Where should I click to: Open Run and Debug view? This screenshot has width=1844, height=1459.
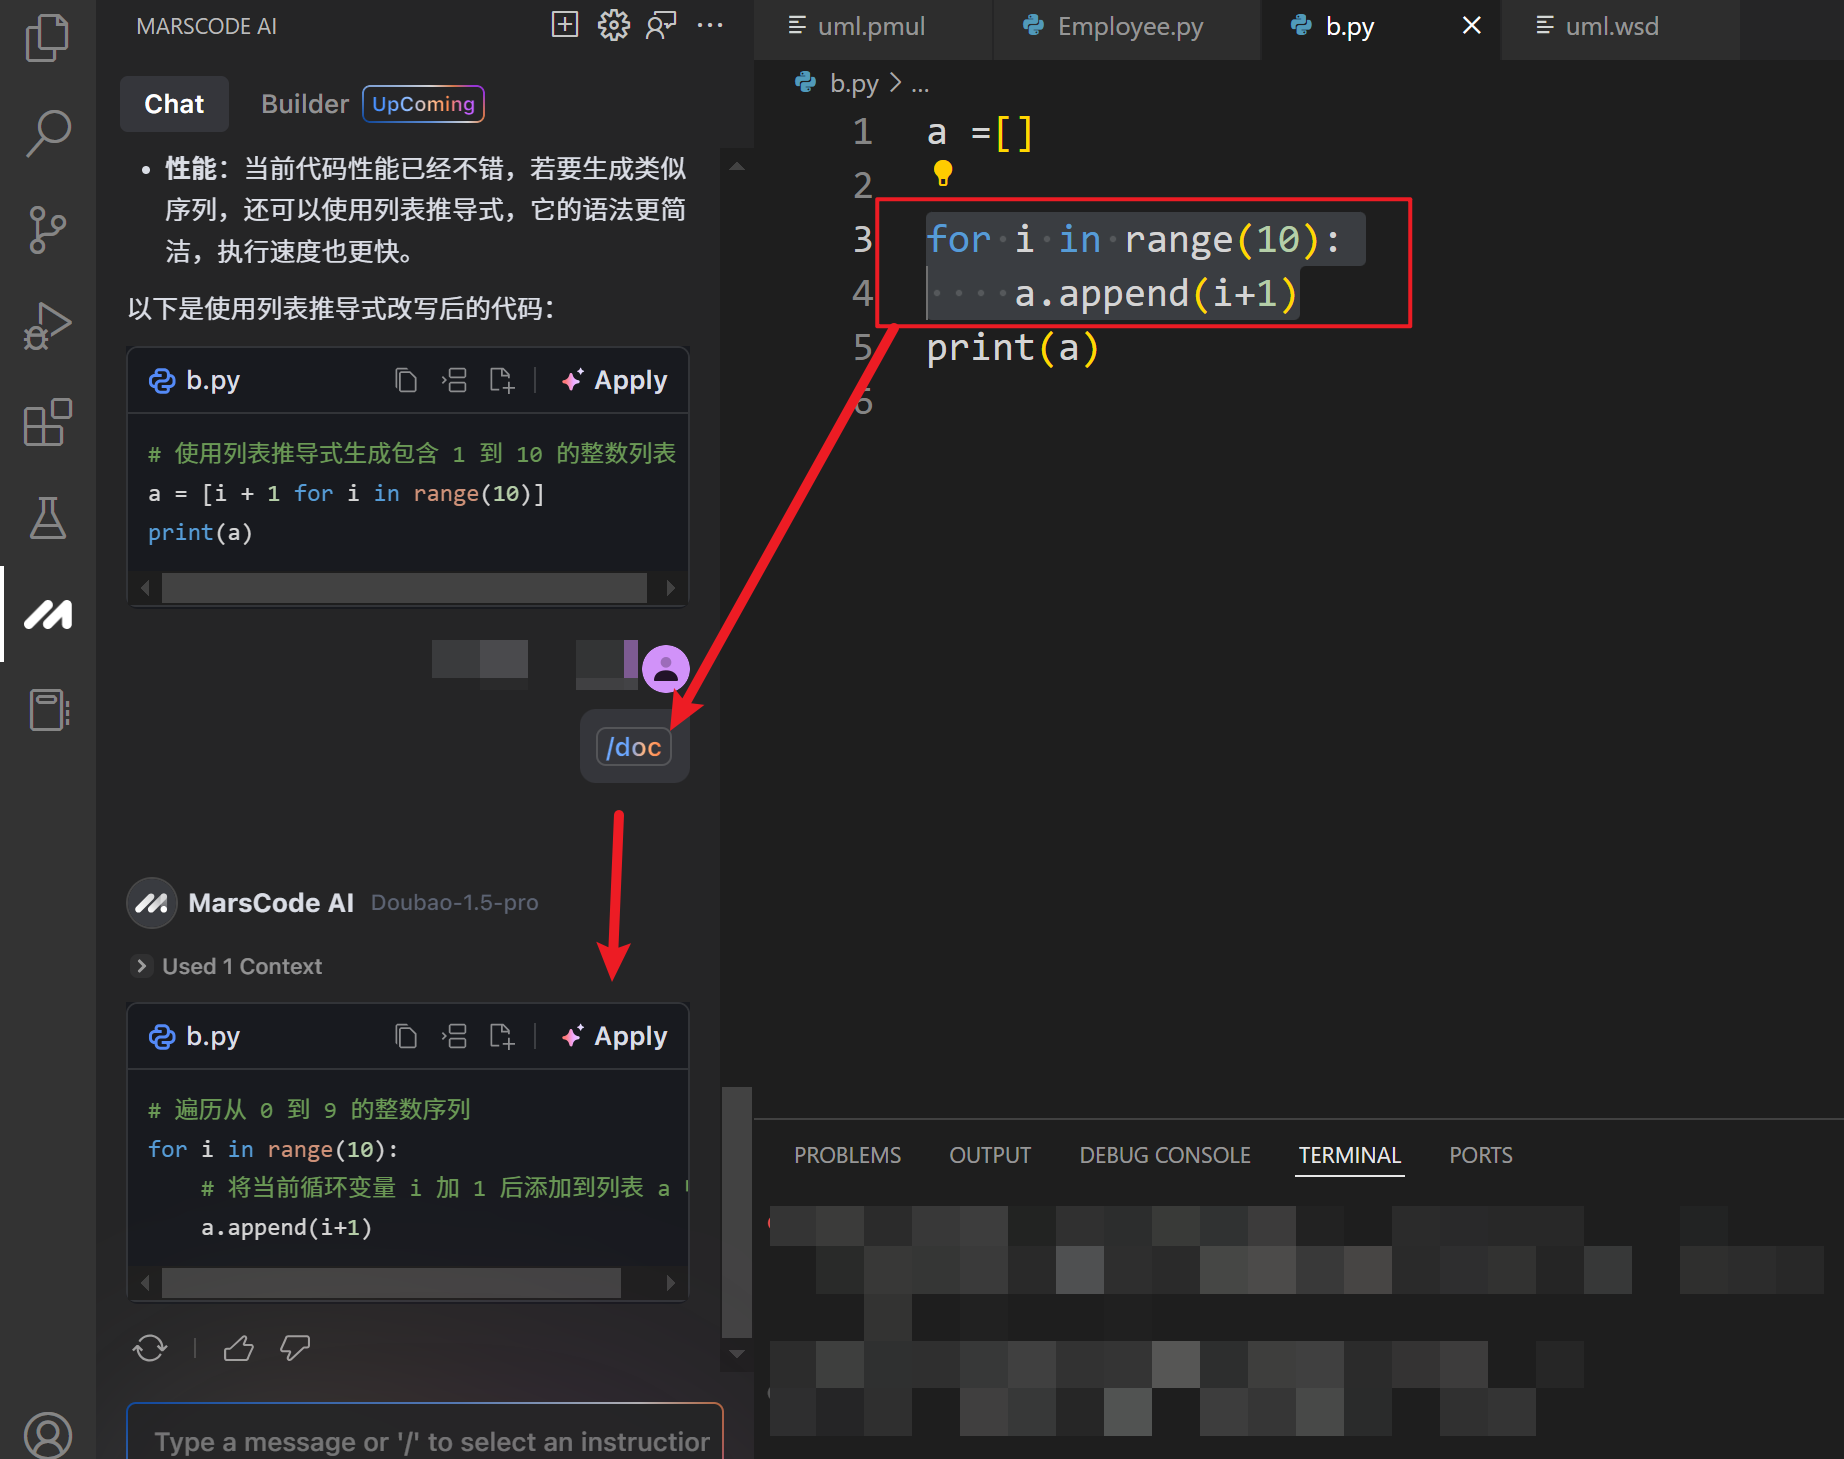point(47,326)
